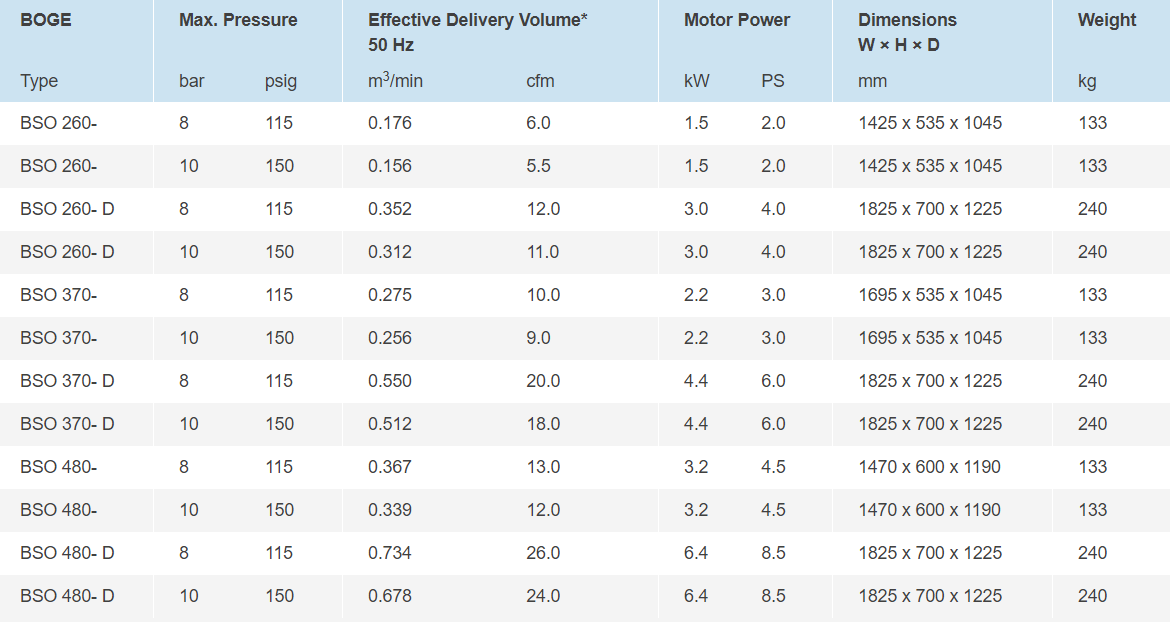Select the Type subheader label

39,81
